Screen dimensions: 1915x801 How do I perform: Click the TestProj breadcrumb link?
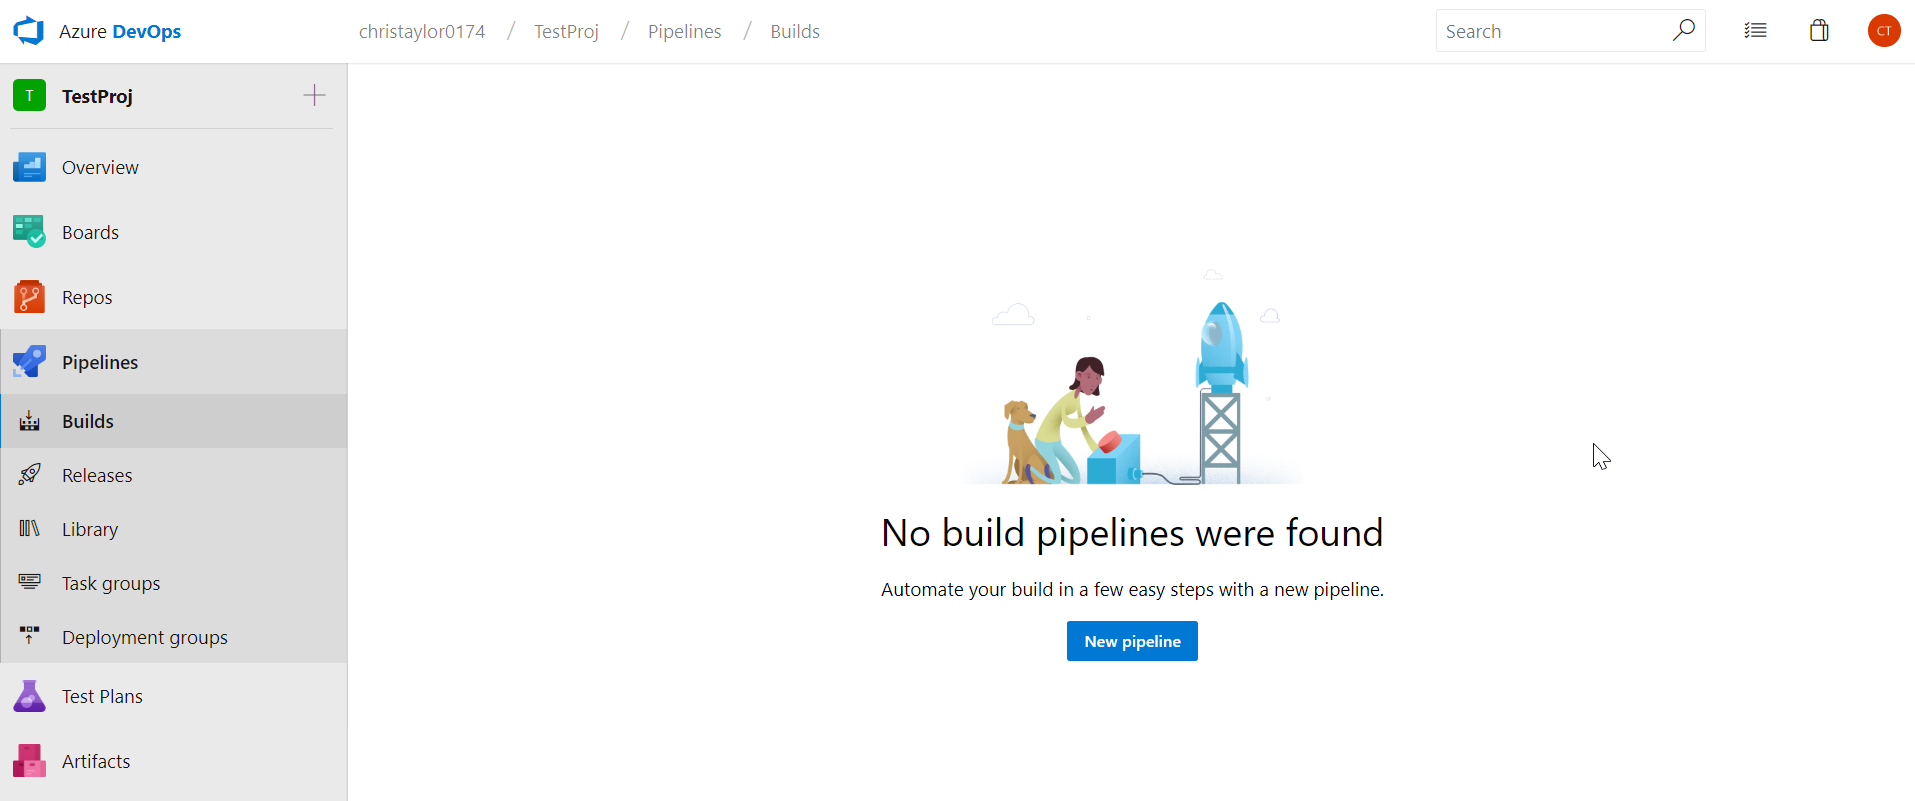tap(566, 31)
